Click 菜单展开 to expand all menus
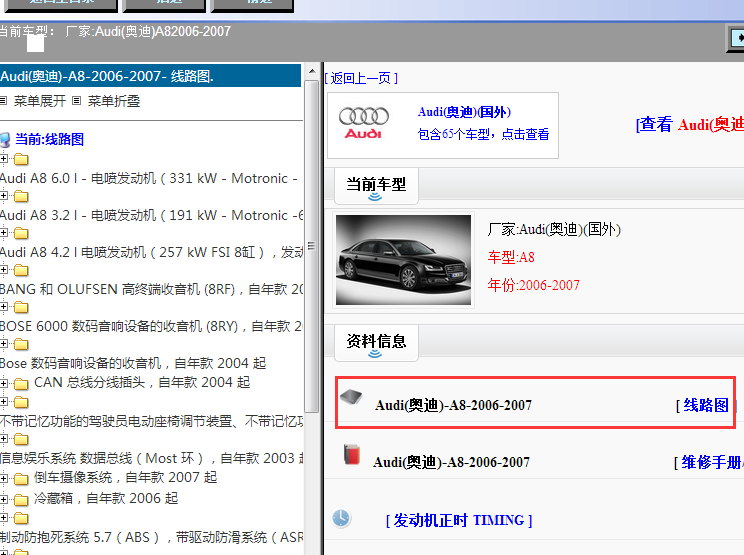This screenshot has height=555, width=744. [x=40, y=101]
